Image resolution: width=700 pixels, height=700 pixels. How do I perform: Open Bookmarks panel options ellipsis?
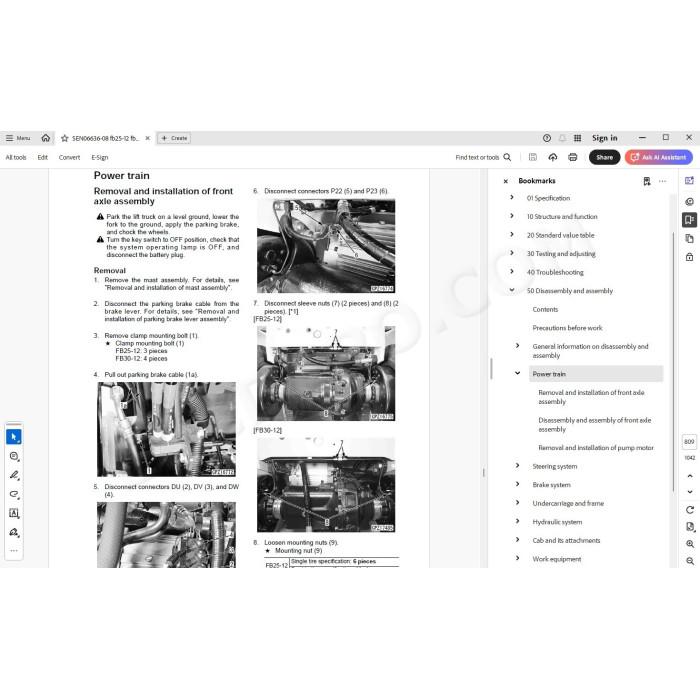point(662,181)
